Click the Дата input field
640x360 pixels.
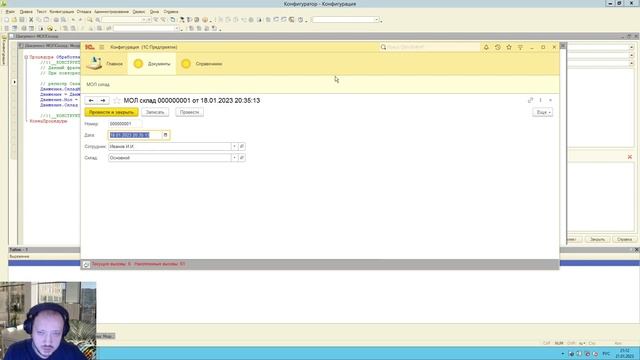tap(135, 135)
